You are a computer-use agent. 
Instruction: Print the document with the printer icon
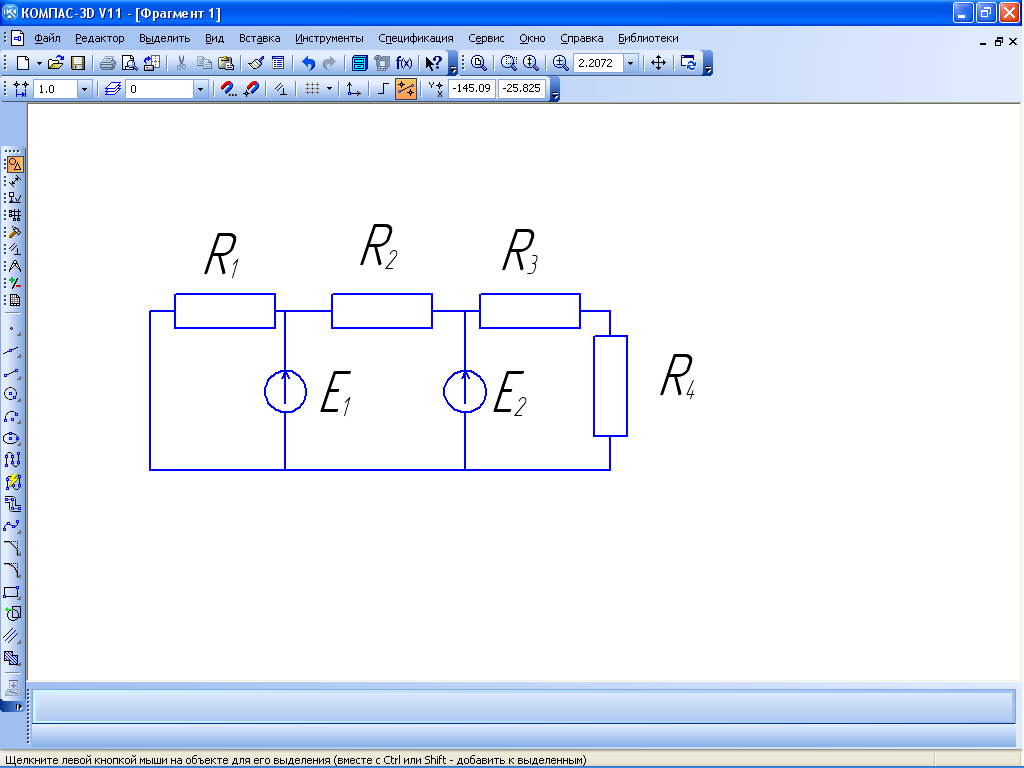pyautogui.click(x=108, y=63)
